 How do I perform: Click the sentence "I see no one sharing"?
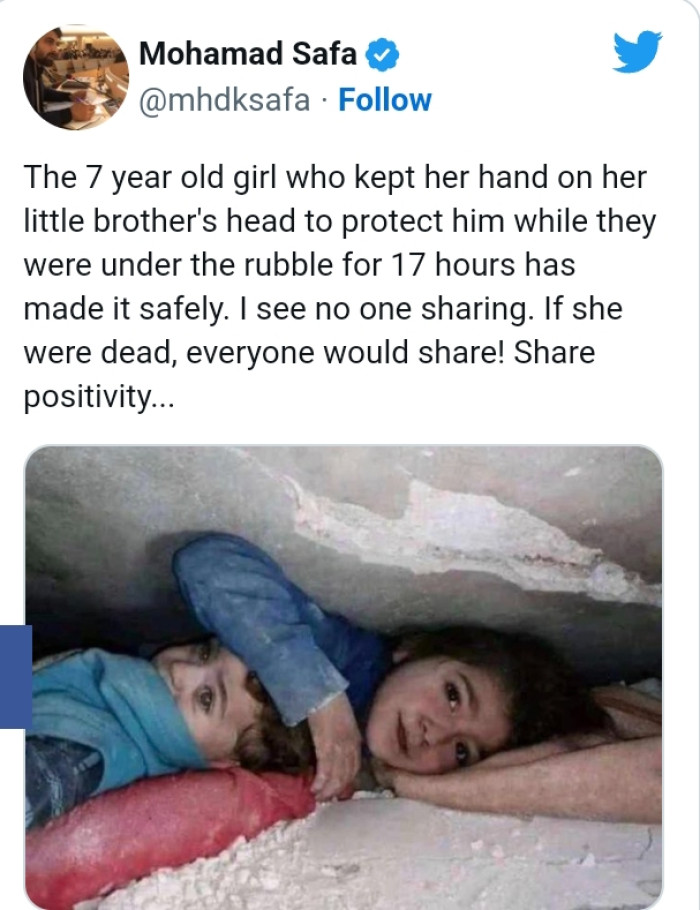(385, 309)
